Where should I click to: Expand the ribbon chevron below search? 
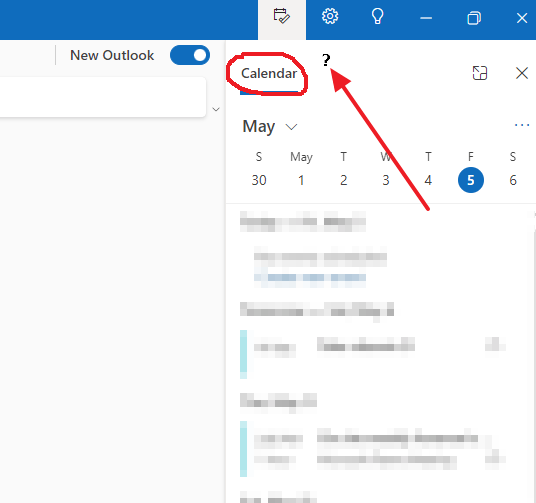(216, 109)
